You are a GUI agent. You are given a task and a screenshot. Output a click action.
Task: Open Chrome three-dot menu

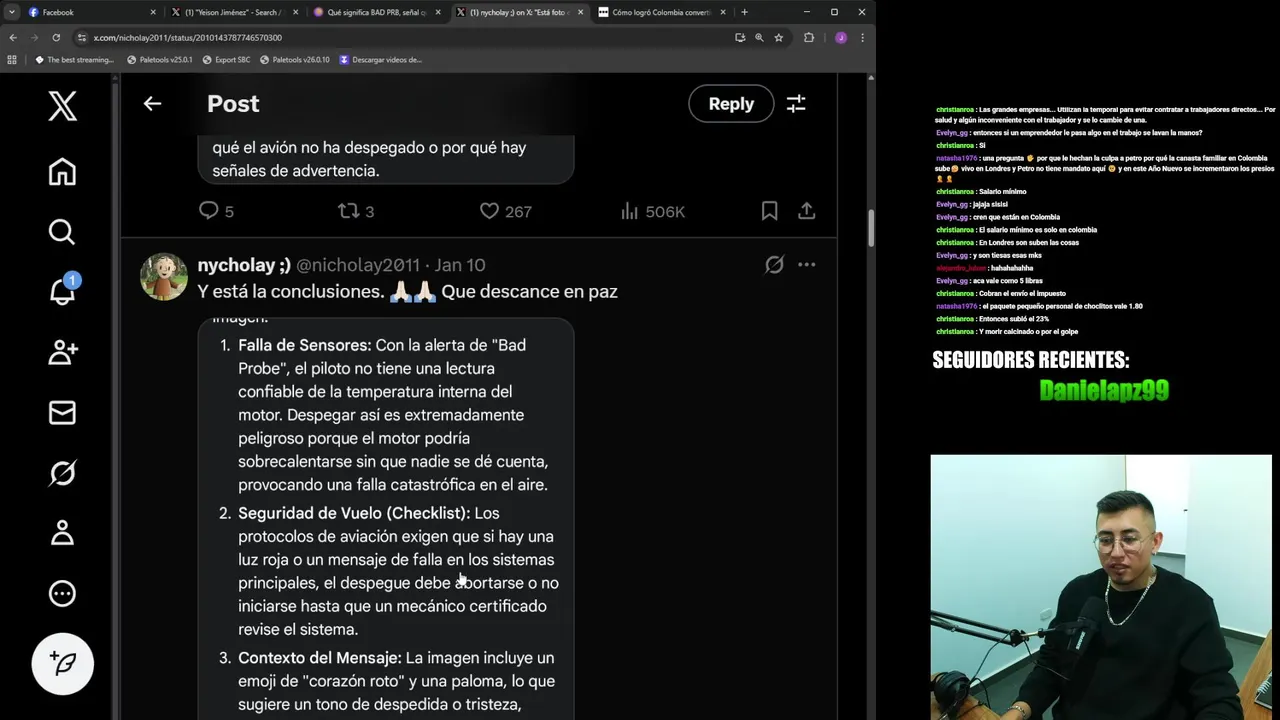click(x=862, y=37)
